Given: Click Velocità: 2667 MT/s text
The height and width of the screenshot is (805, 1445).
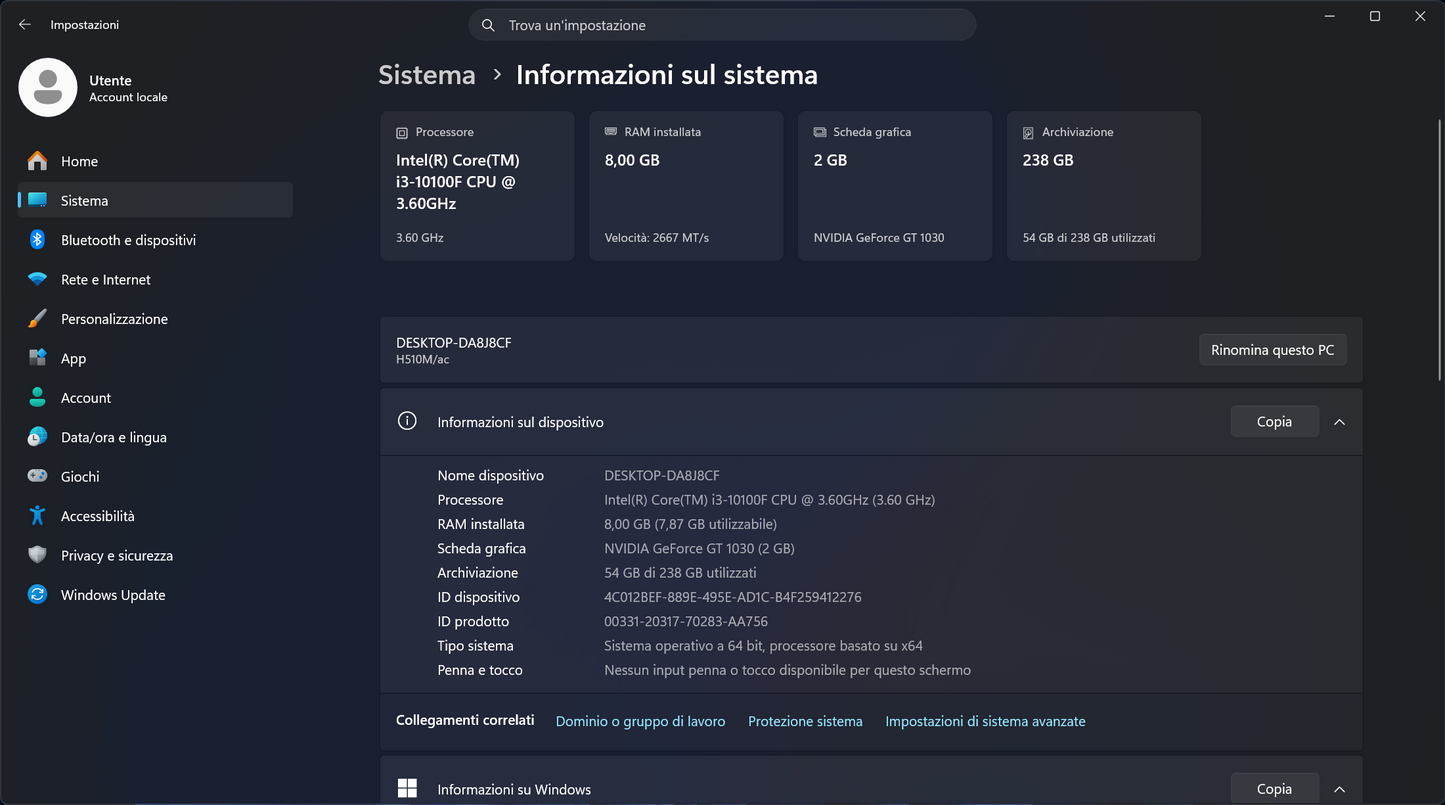Looking at the screenshot, I should tap(657, 238).
